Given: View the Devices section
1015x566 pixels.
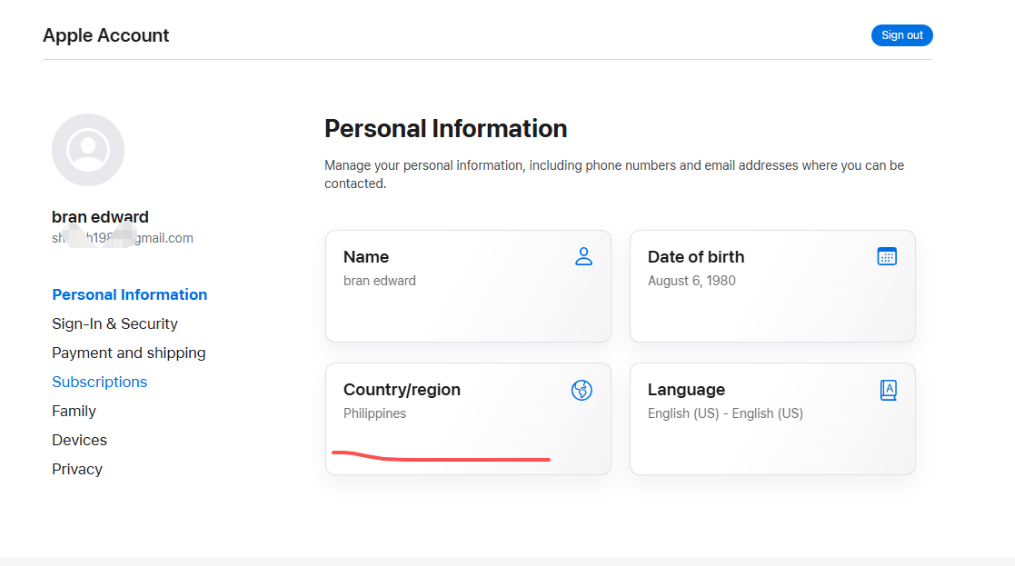Looking at the screenshot, I should (79, 440).
